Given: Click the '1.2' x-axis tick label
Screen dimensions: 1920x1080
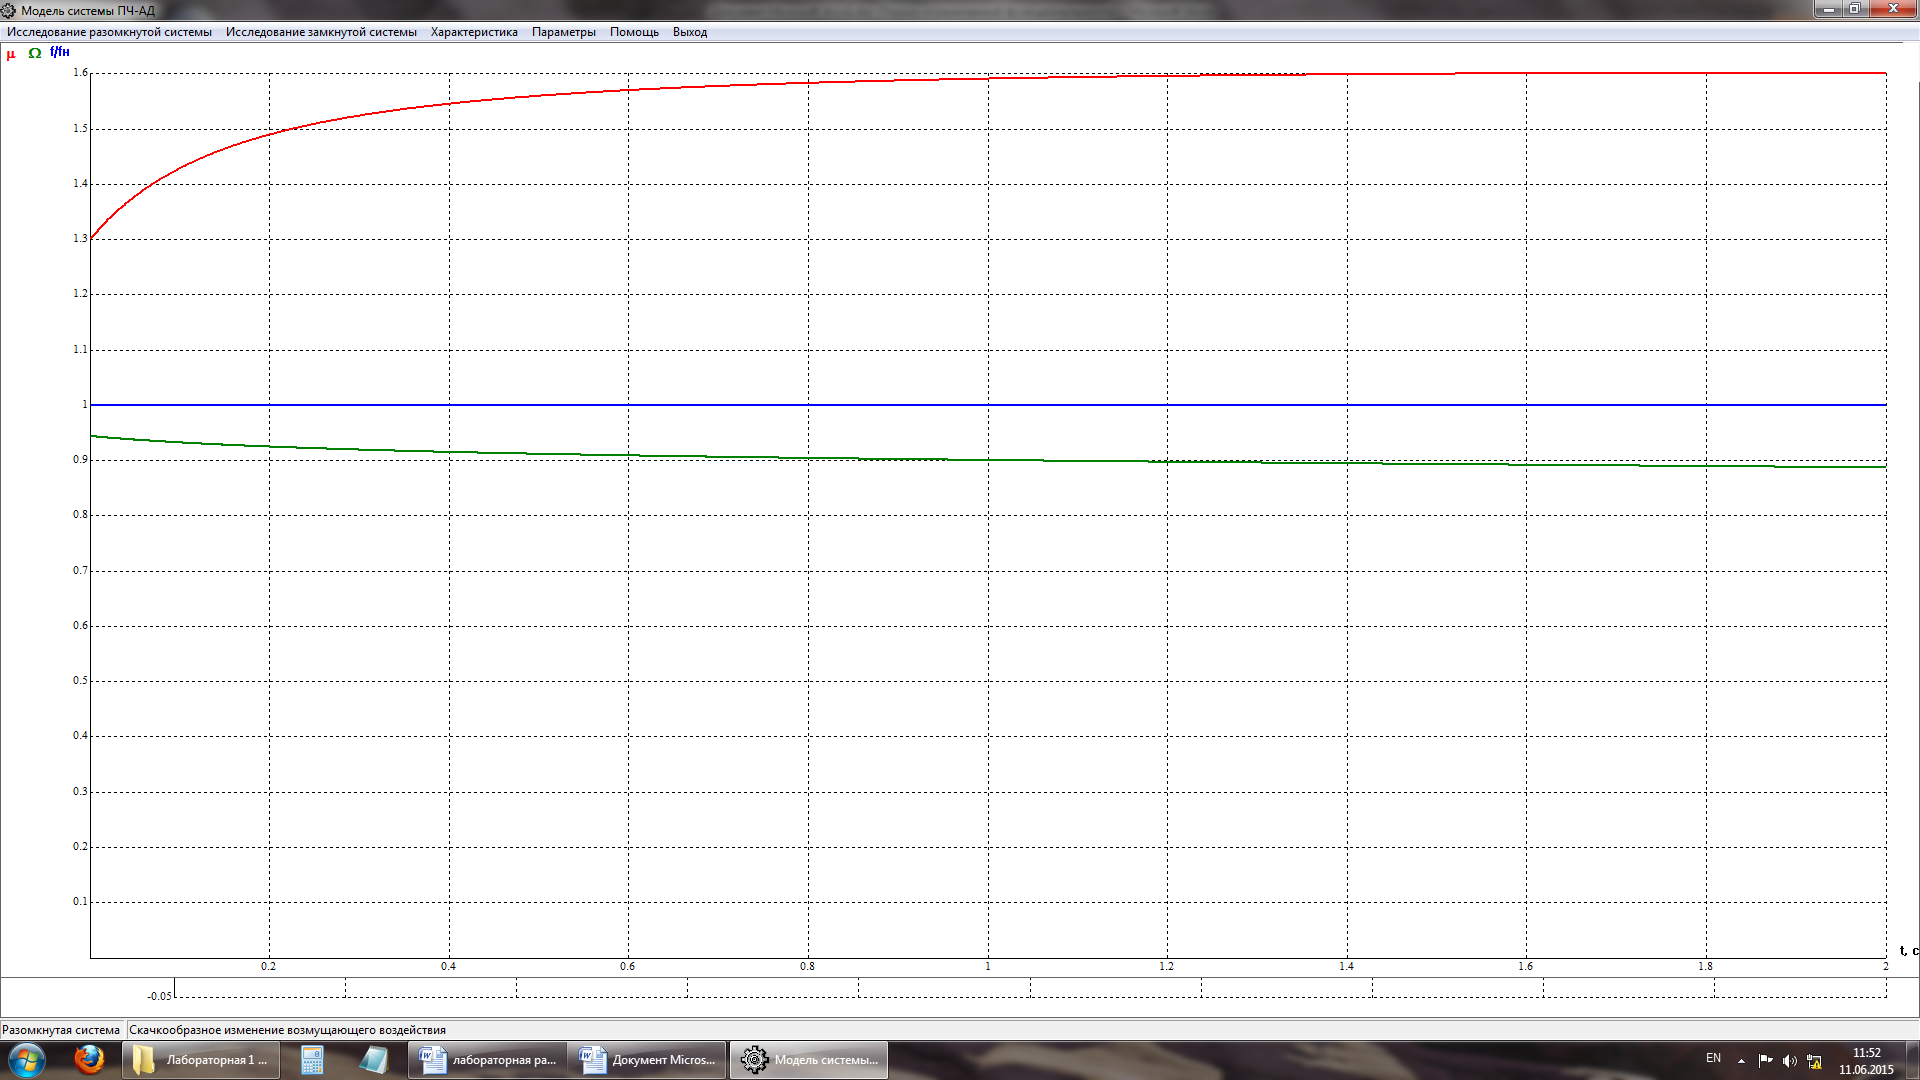Looking at the screenshot, I should point(1166,967).
